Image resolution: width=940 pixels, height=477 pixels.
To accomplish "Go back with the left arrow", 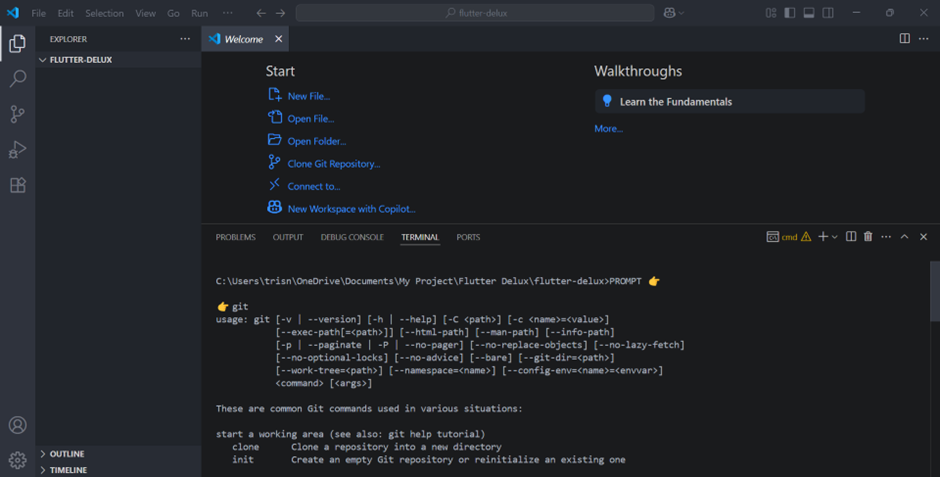I will tap(261, 13).
